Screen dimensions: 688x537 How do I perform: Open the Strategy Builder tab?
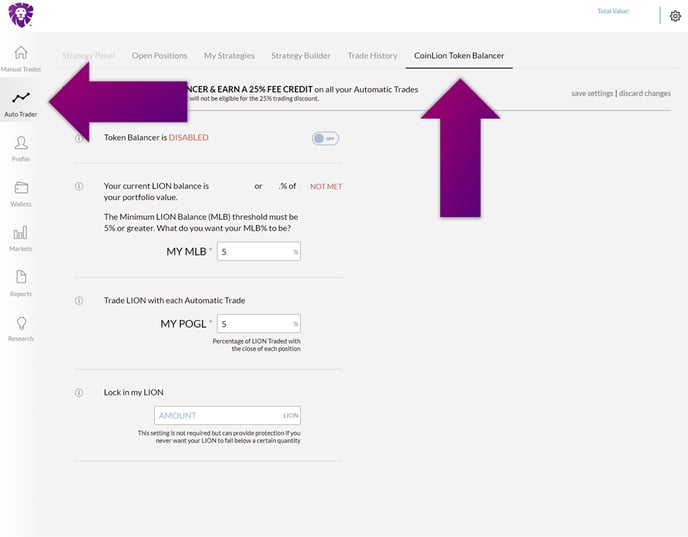click(x=301, y=56)
